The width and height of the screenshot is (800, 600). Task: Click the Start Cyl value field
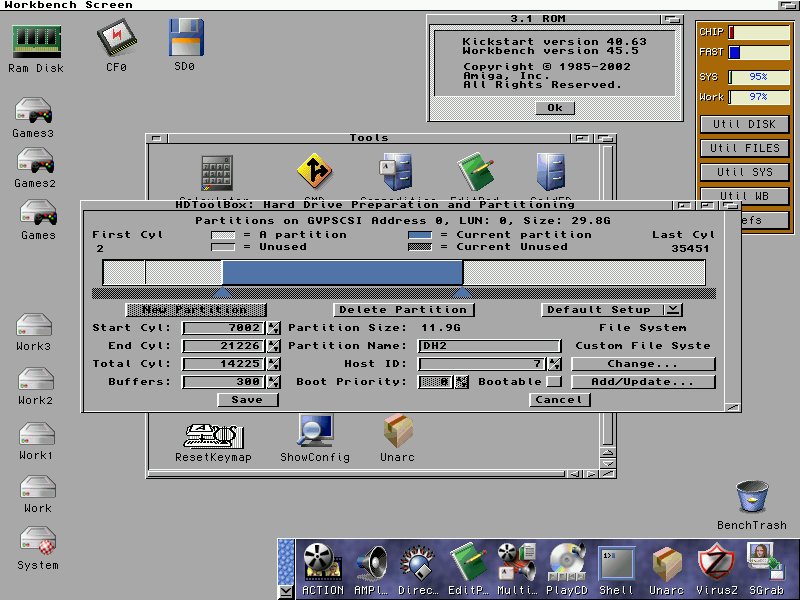tap(224, 328)
